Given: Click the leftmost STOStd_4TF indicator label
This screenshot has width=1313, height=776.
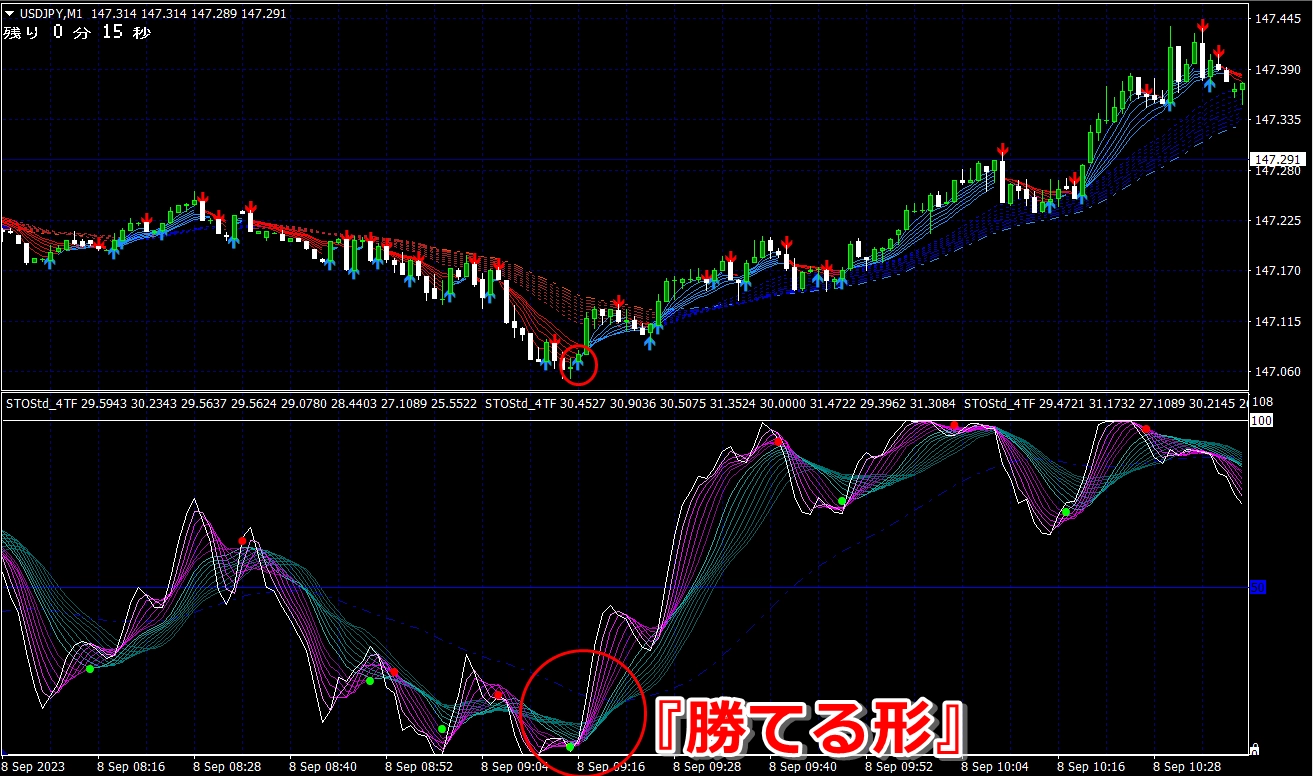Looking at the screenshot, I should 42,404.
